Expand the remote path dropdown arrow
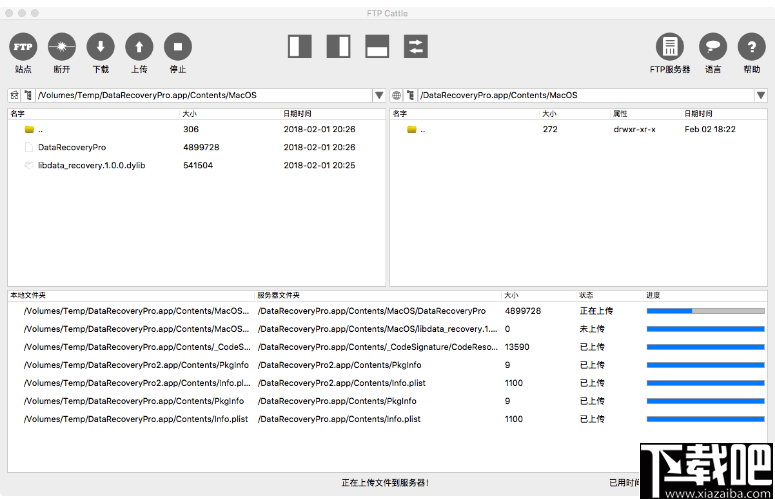Viewport: 775px width, 499px height. pos(761,95)
